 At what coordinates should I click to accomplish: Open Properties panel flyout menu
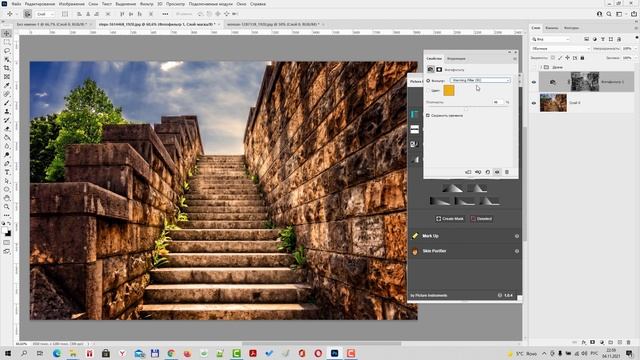pyautogui.click(x=515, y=59)
